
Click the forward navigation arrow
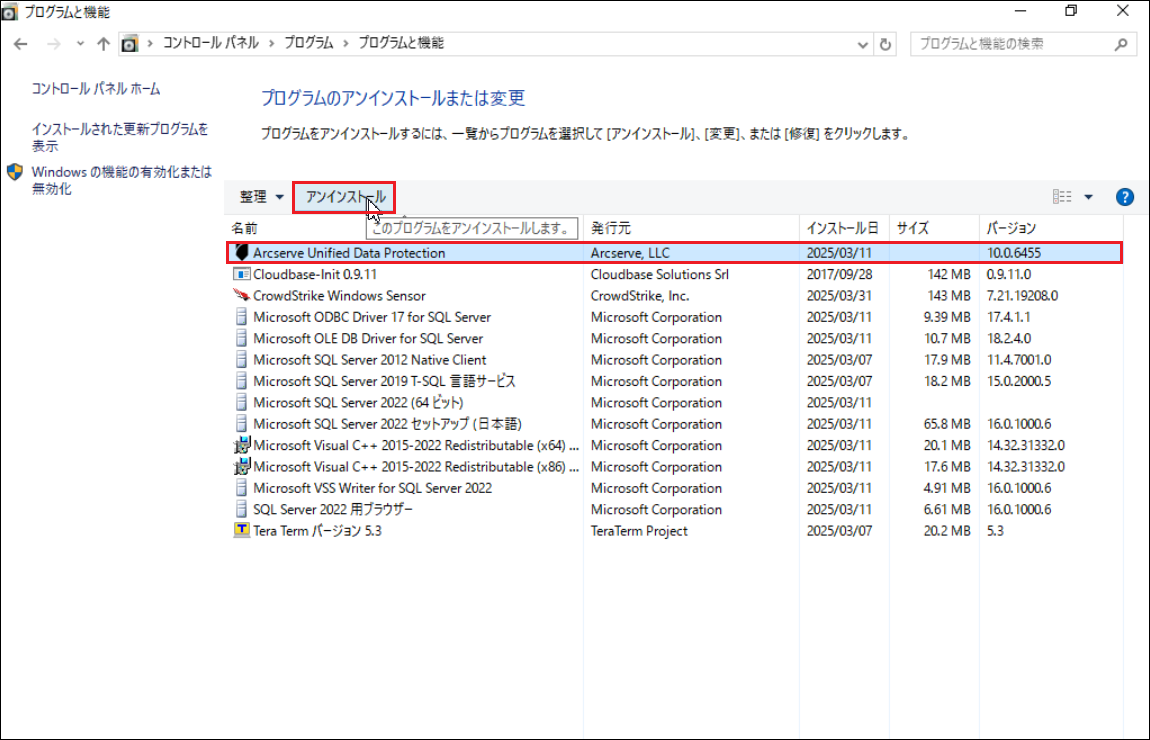point(54,44)
